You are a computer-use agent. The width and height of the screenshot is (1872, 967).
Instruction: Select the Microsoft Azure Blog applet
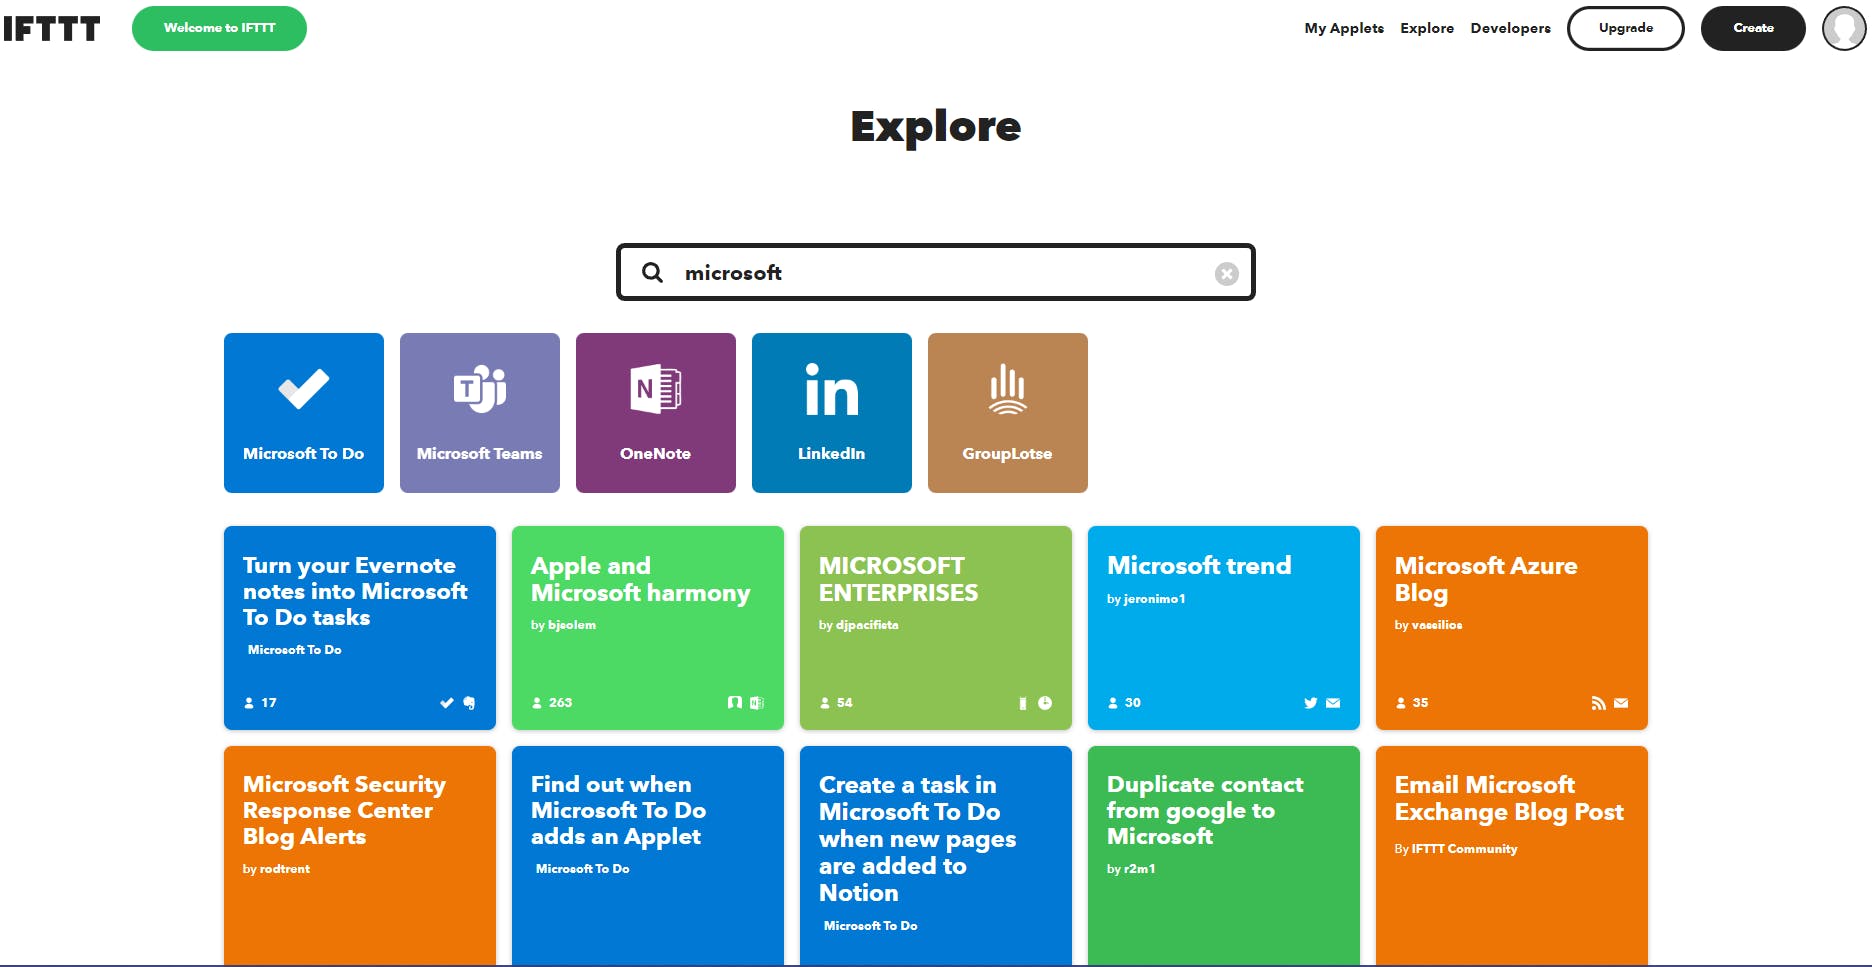pos(1512,628)
